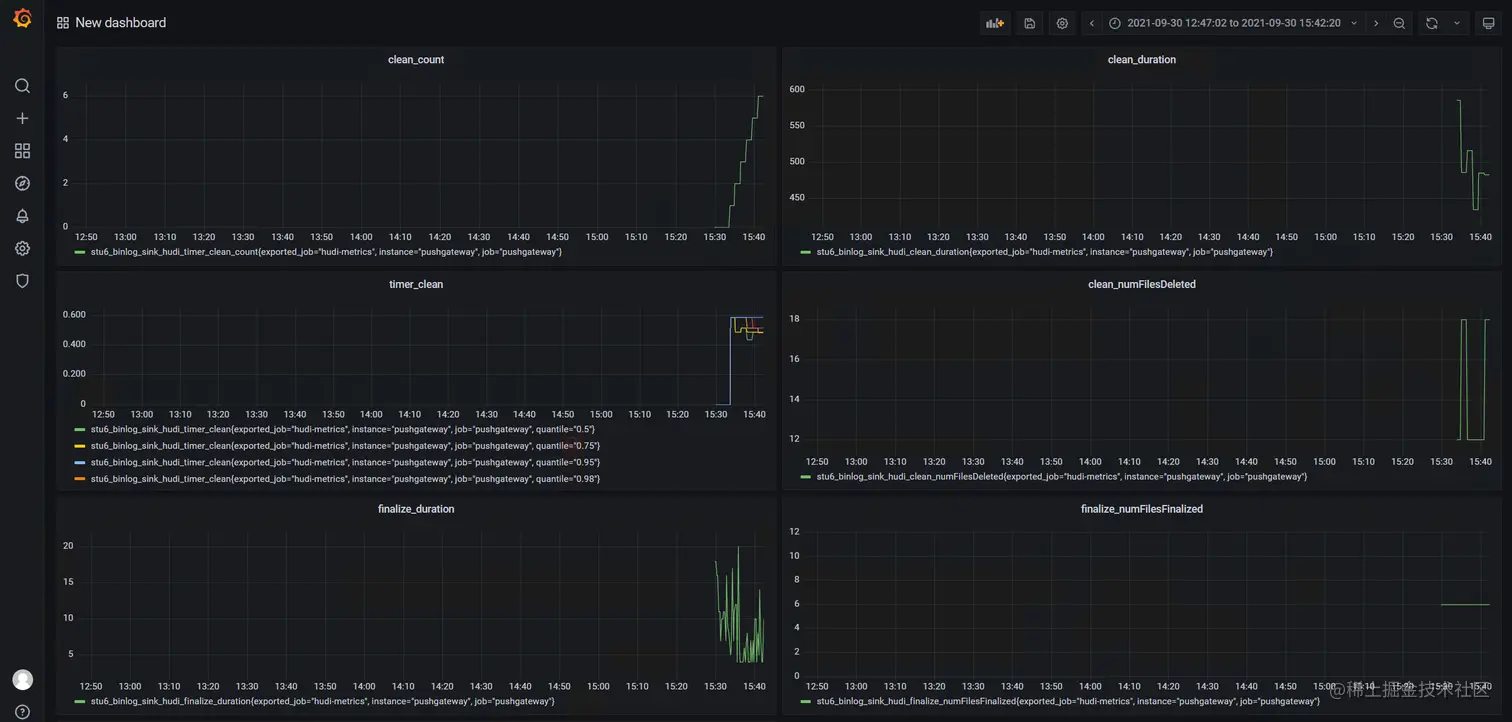Open the finalize_numFilesFinalized panel title menu
The image size is (1512, 722).
[1142, 509]
